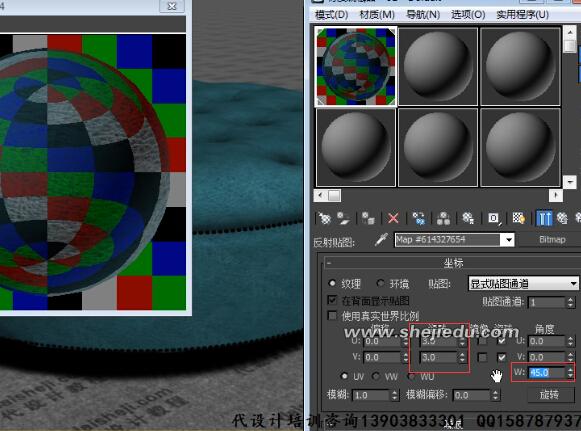Image resolution: width=581 pixels, height=431 pixels.
Task: Pick material with the eyedropper icon
Action: tap(381, 240)
